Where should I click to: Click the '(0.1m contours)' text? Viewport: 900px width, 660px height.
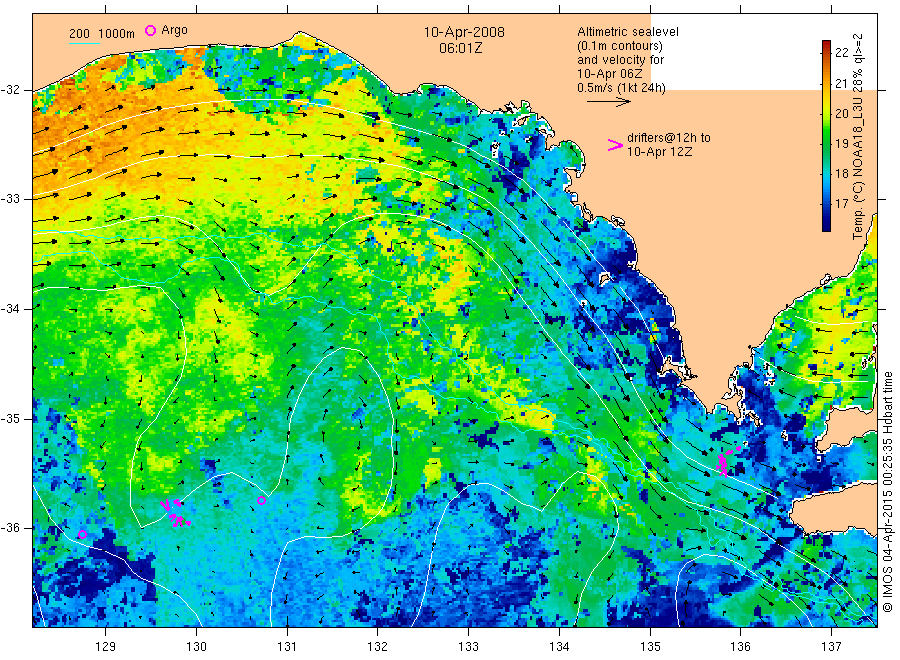pos(619,46)
